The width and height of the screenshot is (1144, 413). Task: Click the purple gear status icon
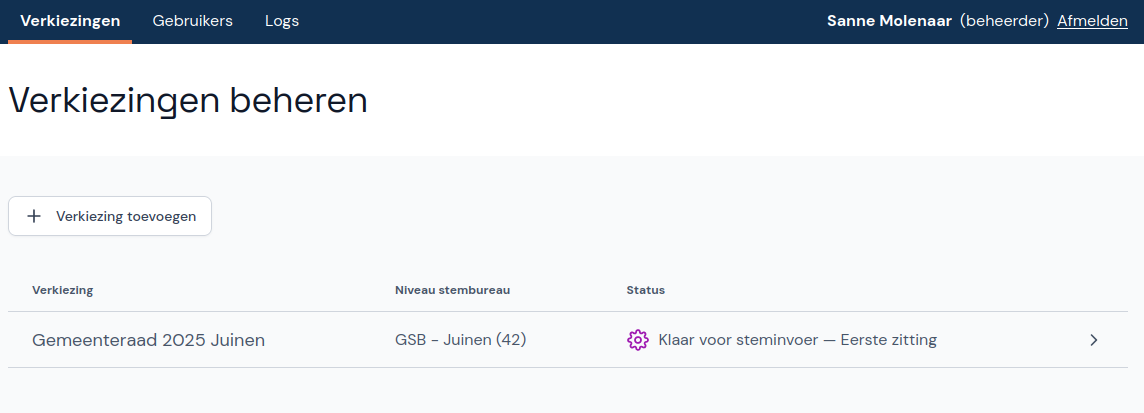637,340
